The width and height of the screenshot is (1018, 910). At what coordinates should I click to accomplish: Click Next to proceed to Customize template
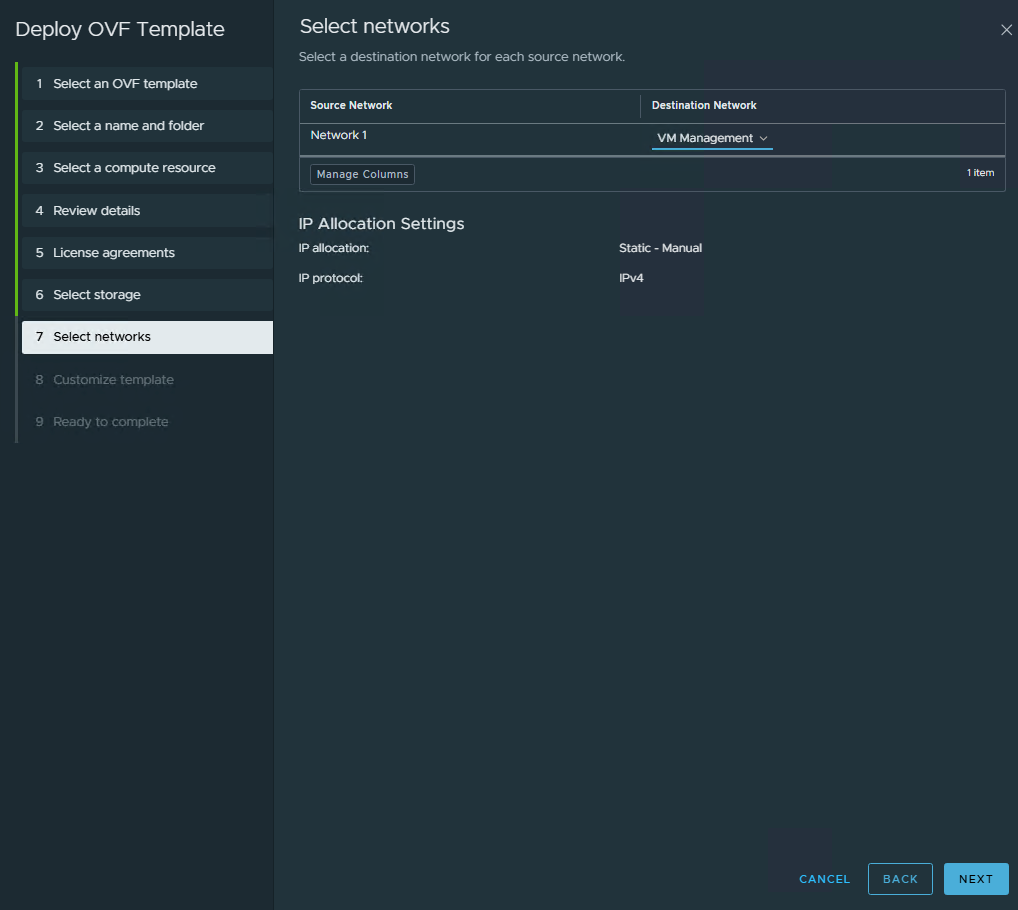click(x=975, y=879)
